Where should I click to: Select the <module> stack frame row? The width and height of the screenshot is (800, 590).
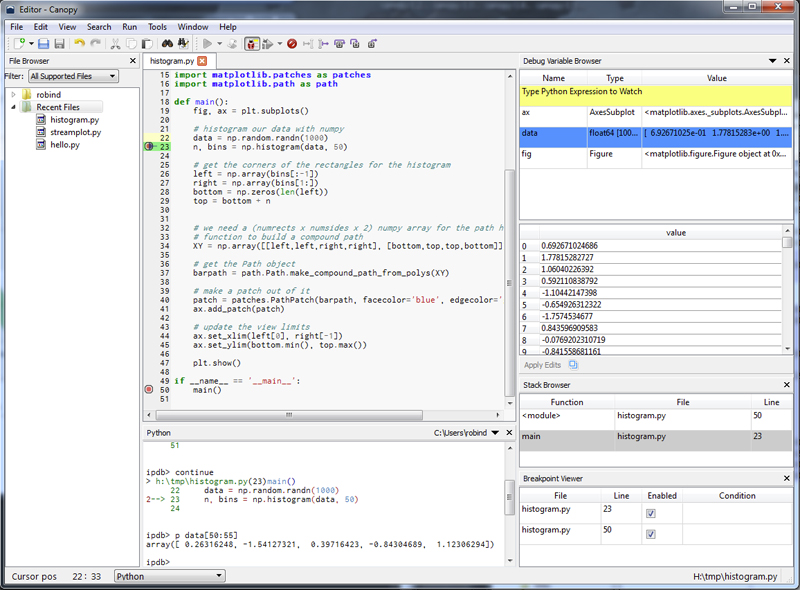pos(656,420)
